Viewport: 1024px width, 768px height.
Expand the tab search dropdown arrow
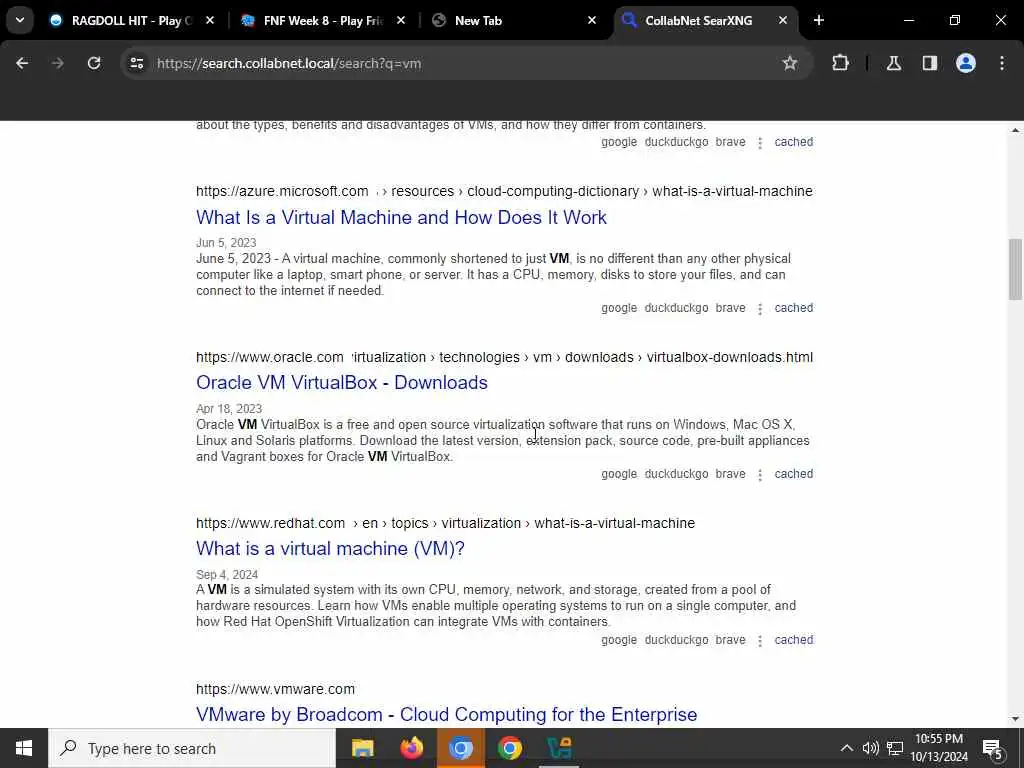coord(20,20)
